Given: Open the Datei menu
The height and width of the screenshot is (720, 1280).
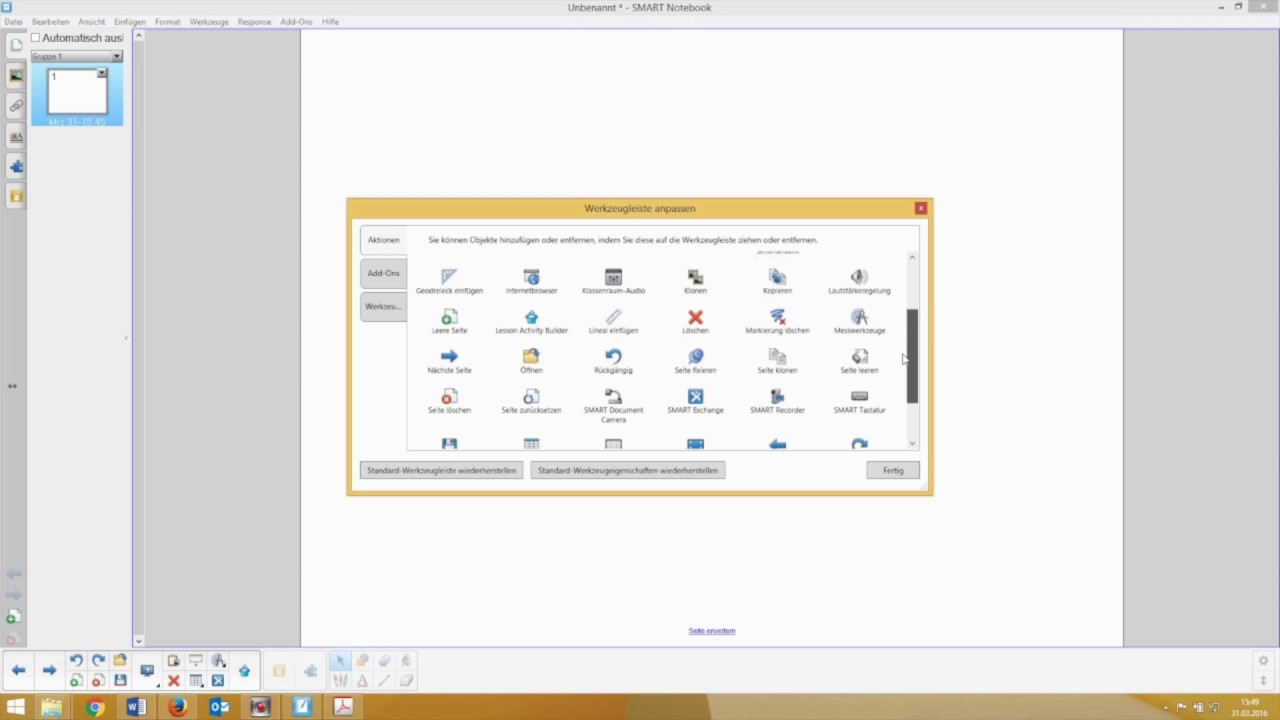Looking at the screenshot, I should [x=13, y=21].
